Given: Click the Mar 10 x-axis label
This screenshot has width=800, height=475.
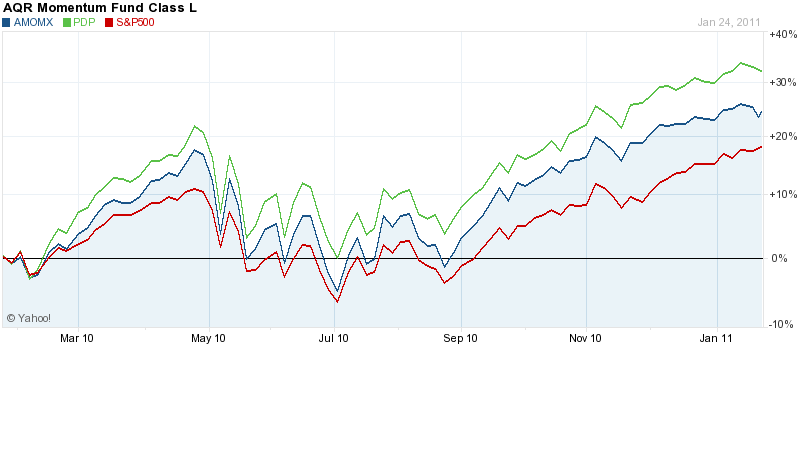Looking at the screenshot, I should tap(77, 339).
